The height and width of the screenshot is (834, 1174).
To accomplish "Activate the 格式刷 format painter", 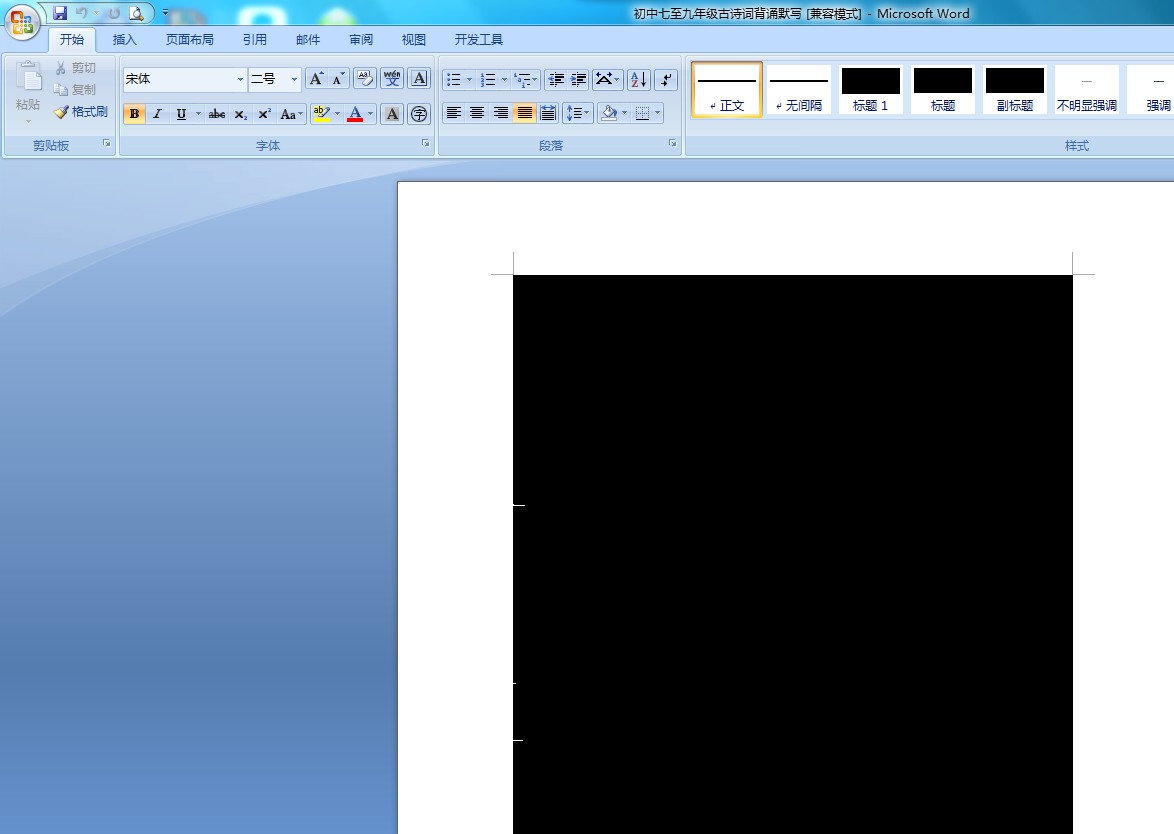I will pyautogui.click(x=81, y=112).
